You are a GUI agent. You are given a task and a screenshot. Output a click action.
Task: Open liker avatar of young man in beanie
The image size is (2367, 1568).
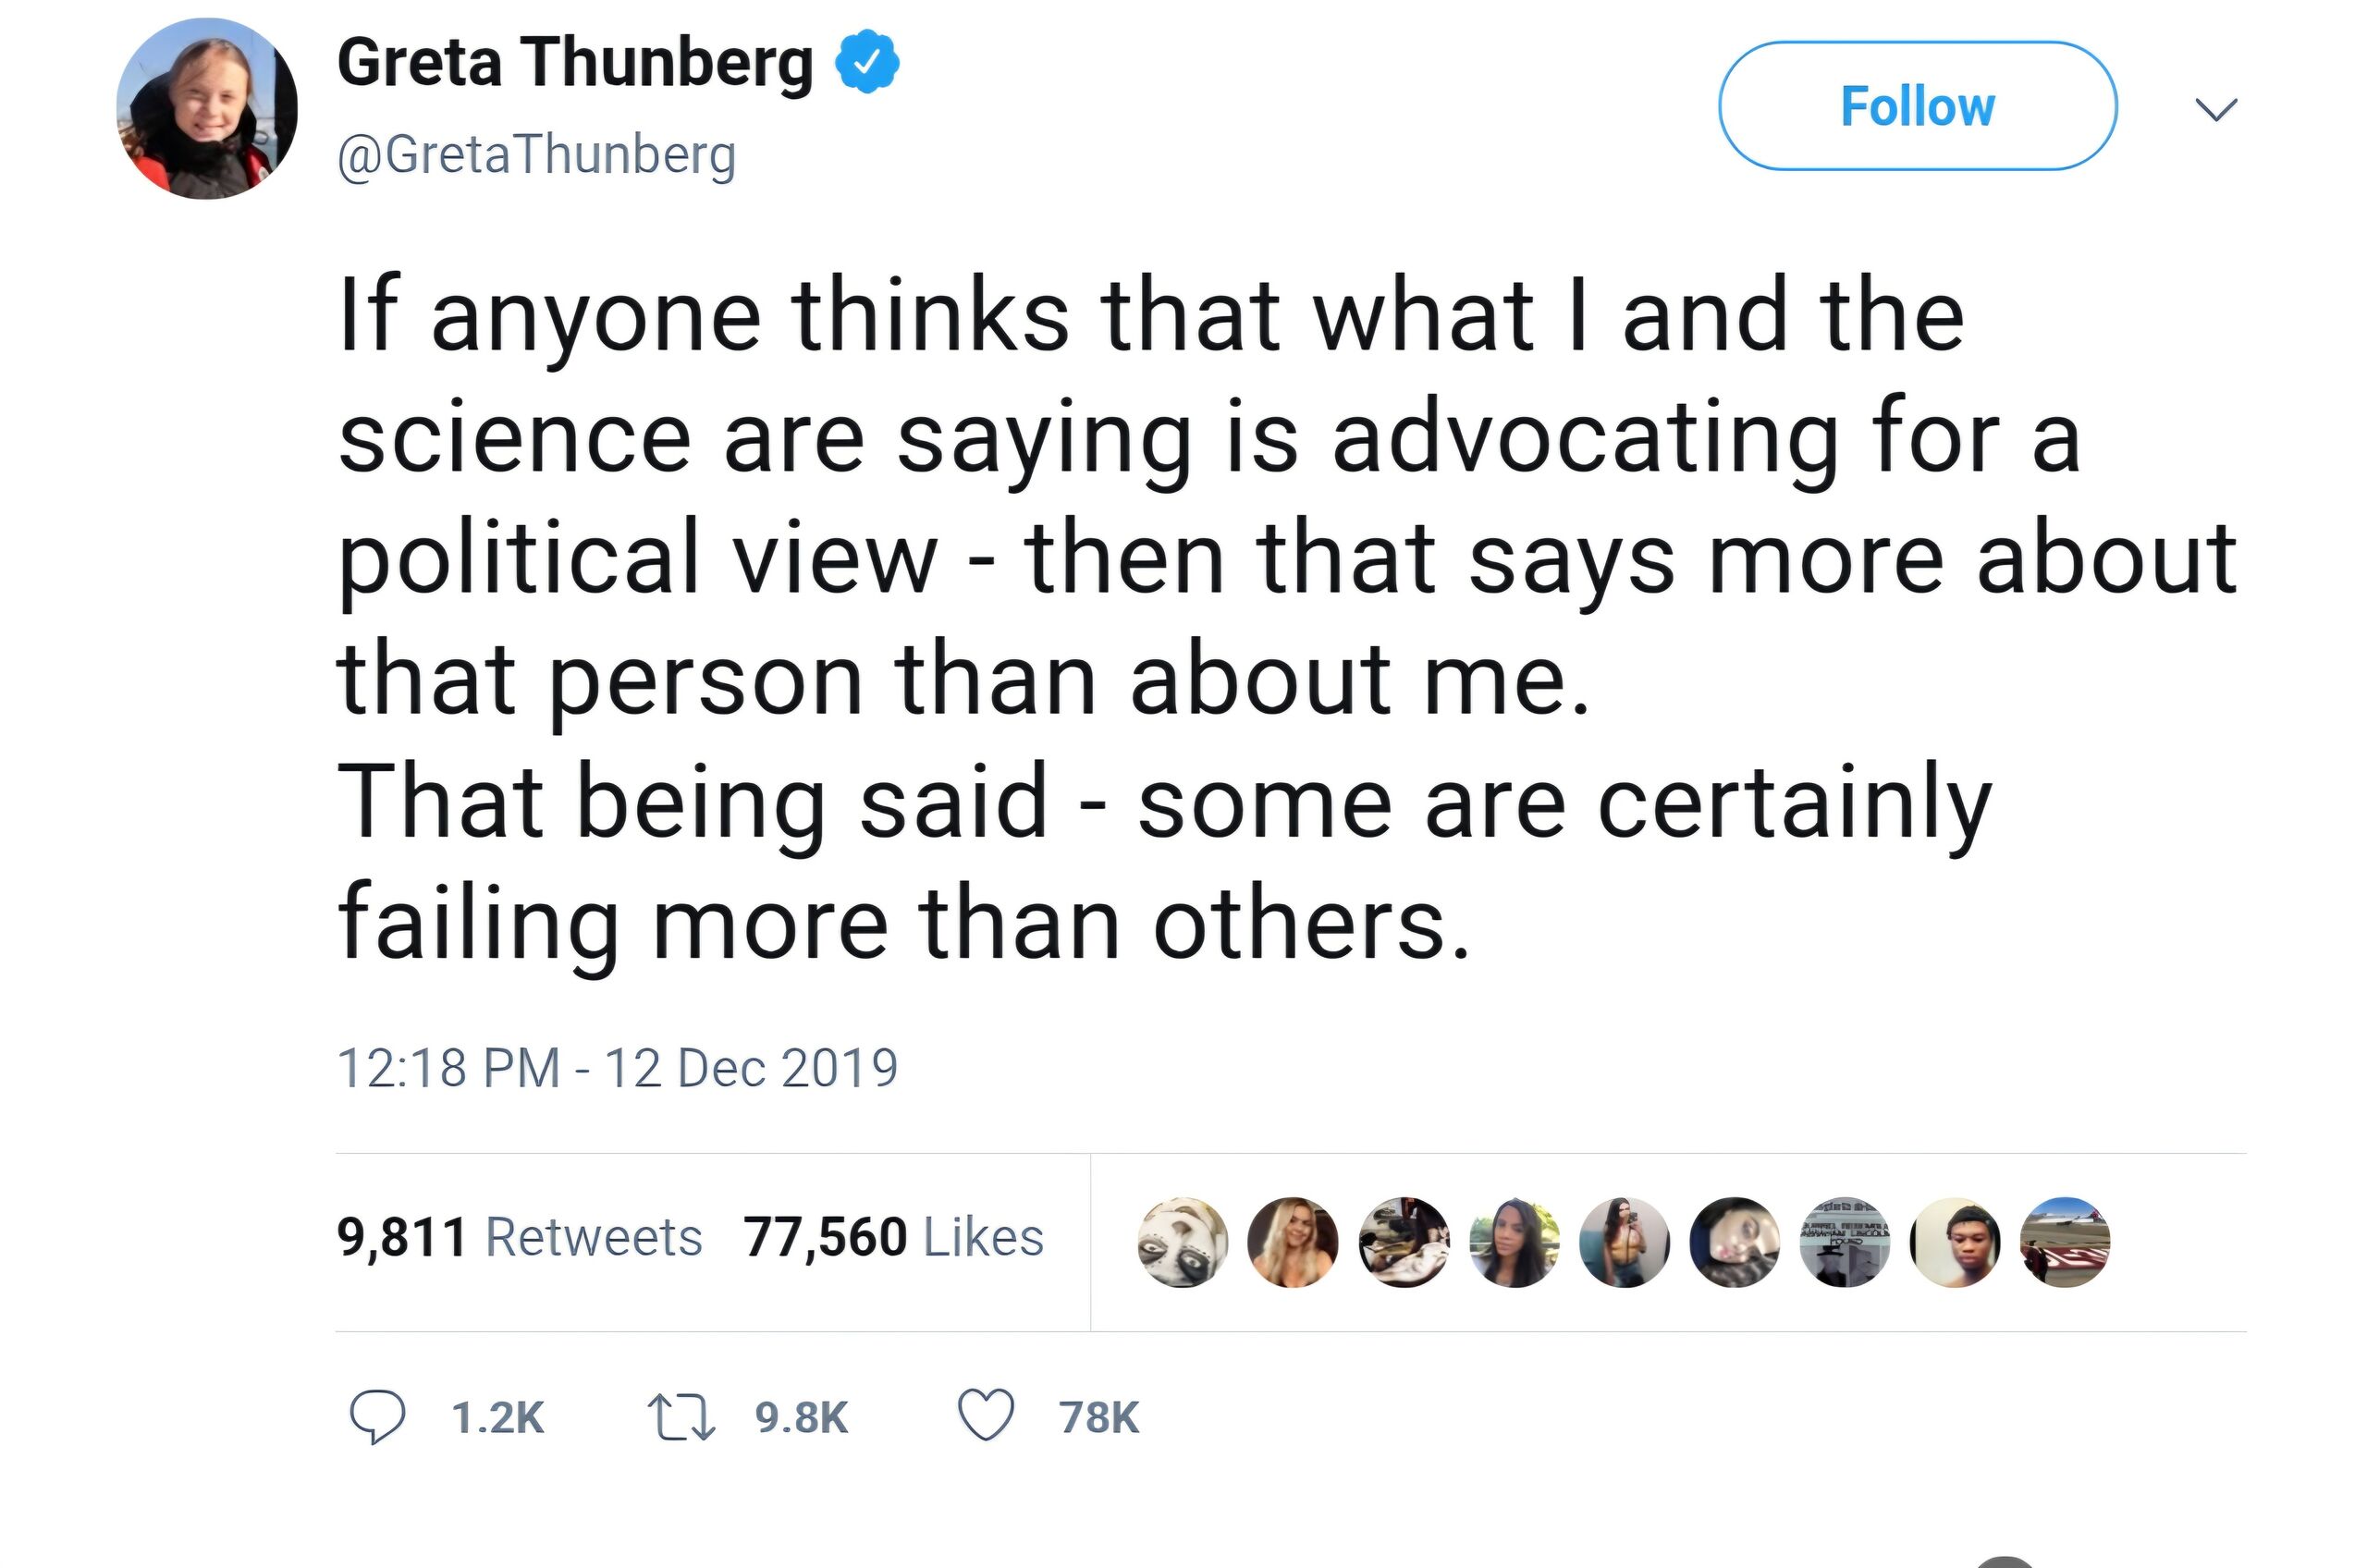point(1955,1242)
